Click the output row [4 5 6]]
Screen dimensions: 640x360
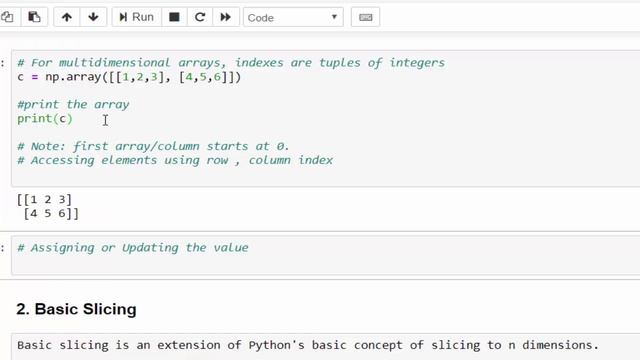51,213
